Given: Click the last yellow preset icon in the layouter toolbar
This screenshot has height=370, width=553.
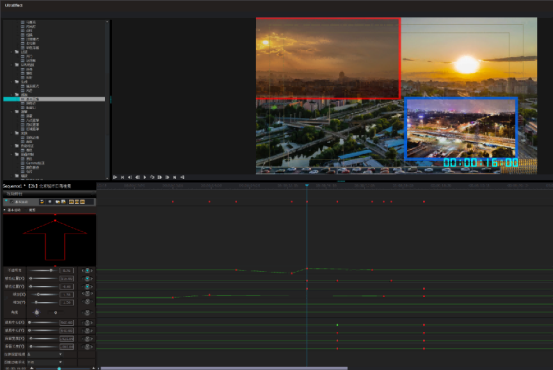Looking at the screenshot, I should tap(83, 202).
